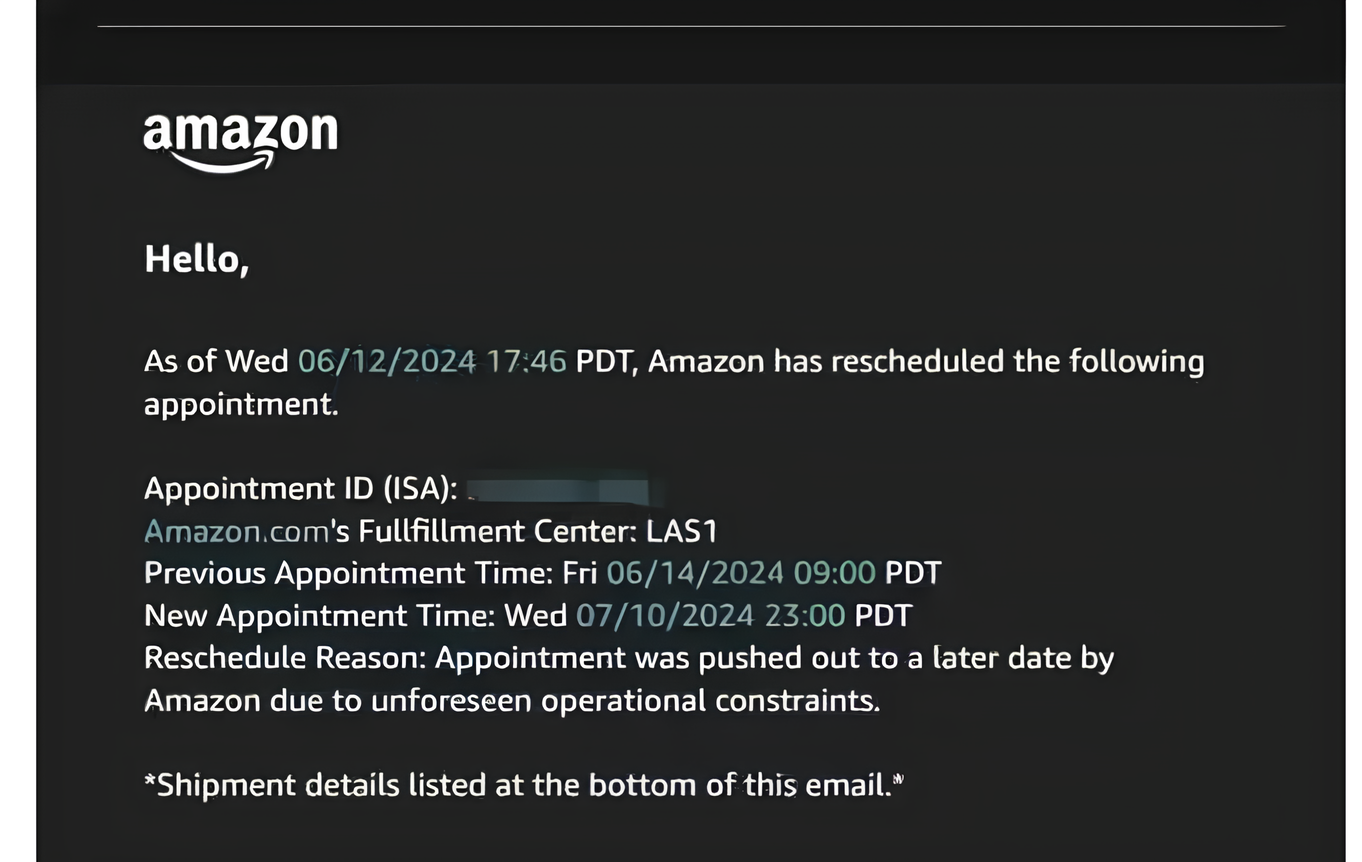Click the "Hello," greeting heading
Screen dimensions: 1362x862
pos(196,259)
